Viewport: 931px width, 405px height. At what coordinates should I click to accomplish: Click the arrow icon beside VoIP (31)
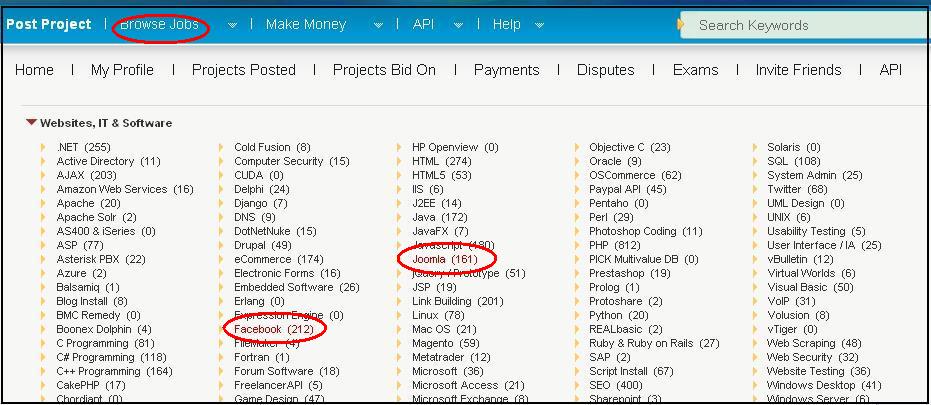(x=755, y=301)
